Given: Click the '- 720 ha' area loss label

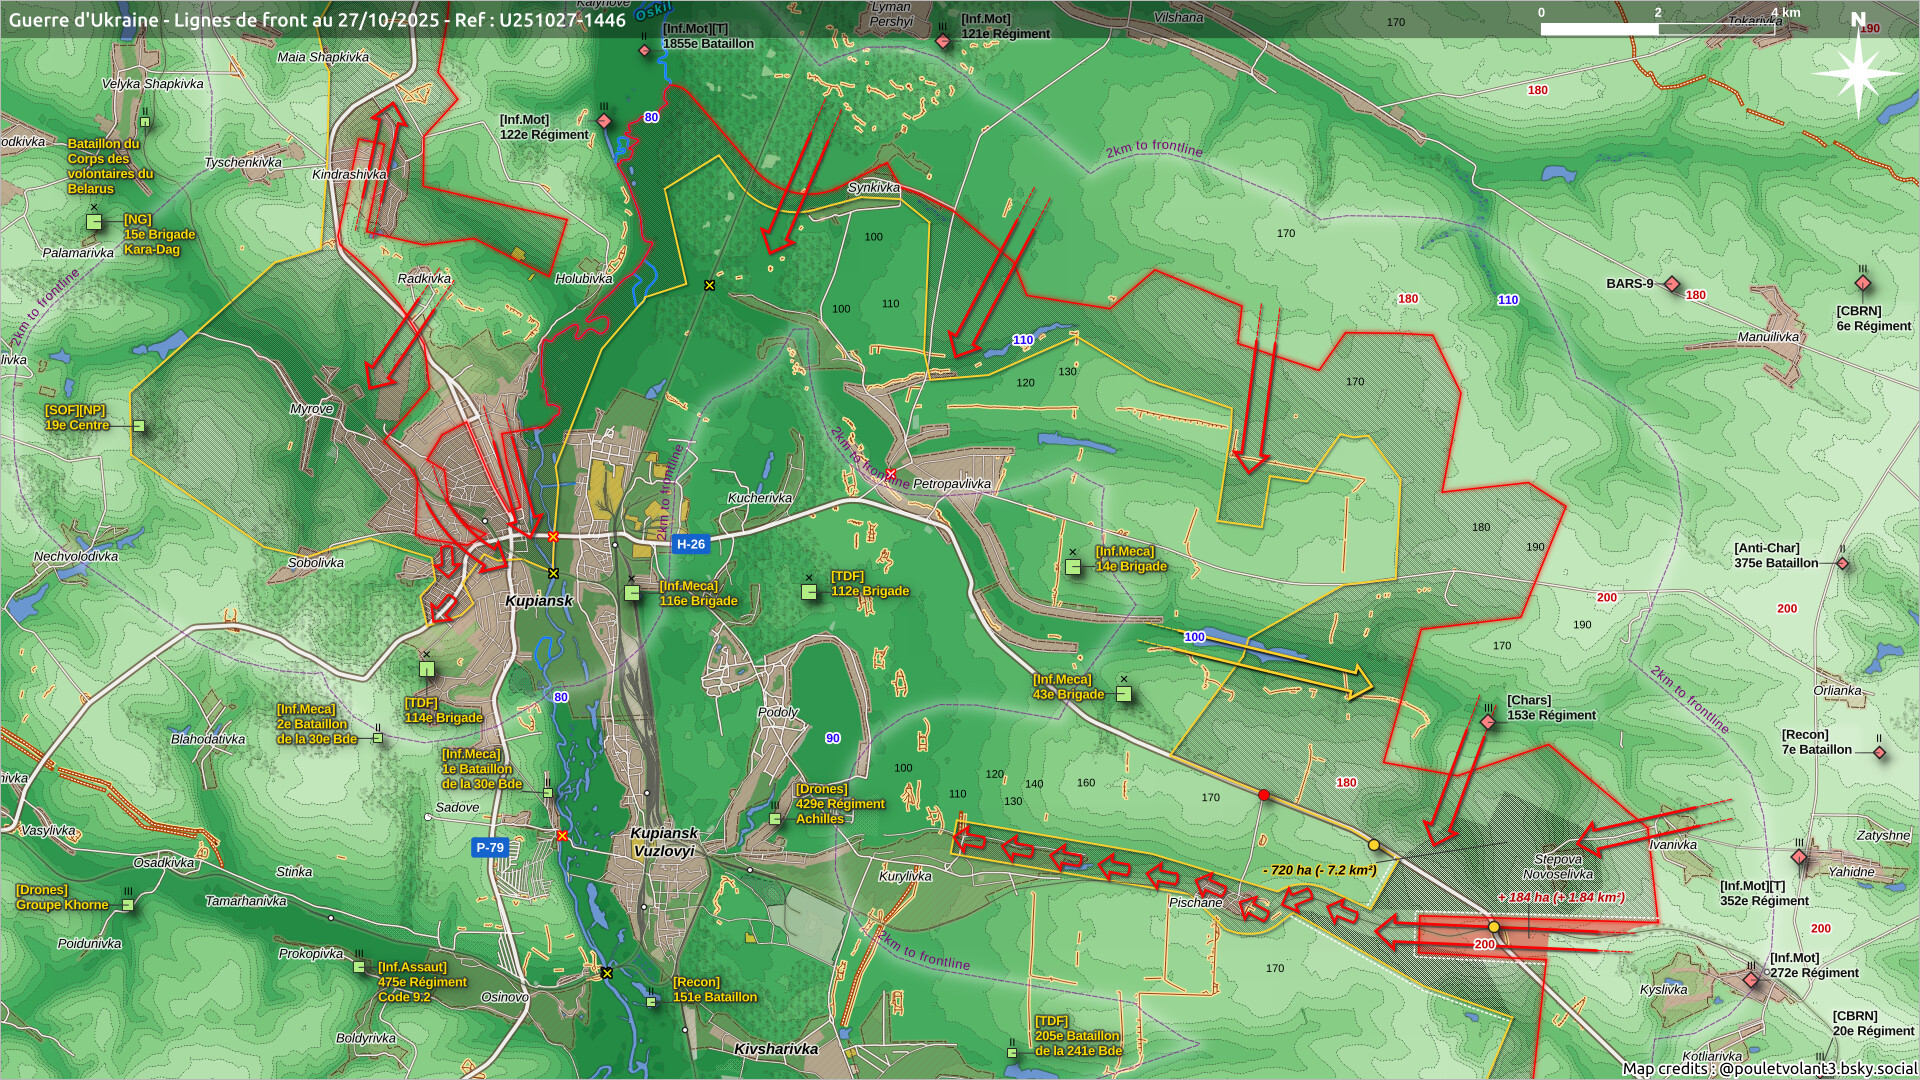Looking at the screenshot, I should (1320, 870).
